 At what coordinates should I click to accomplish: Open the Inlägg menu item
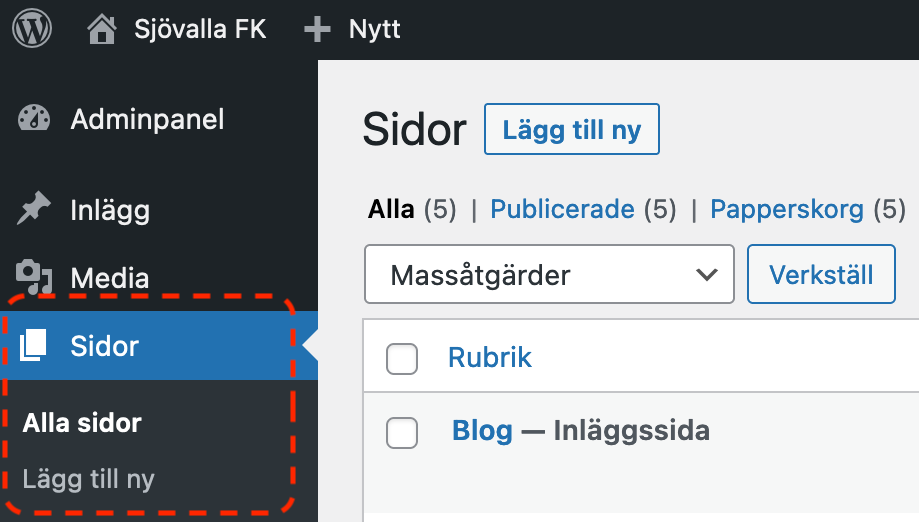point(110,210)
